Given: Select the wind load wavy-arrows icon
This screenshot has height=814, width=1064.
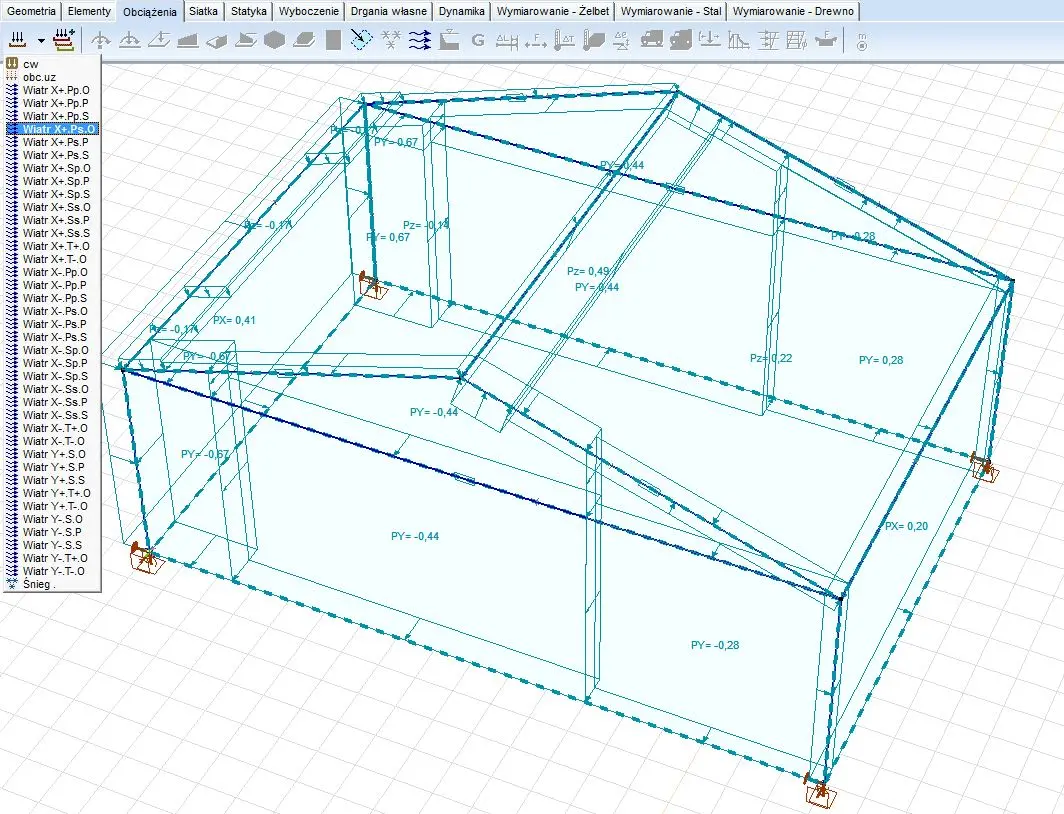Looking at the screenshot, I should [x=420, y=40].
